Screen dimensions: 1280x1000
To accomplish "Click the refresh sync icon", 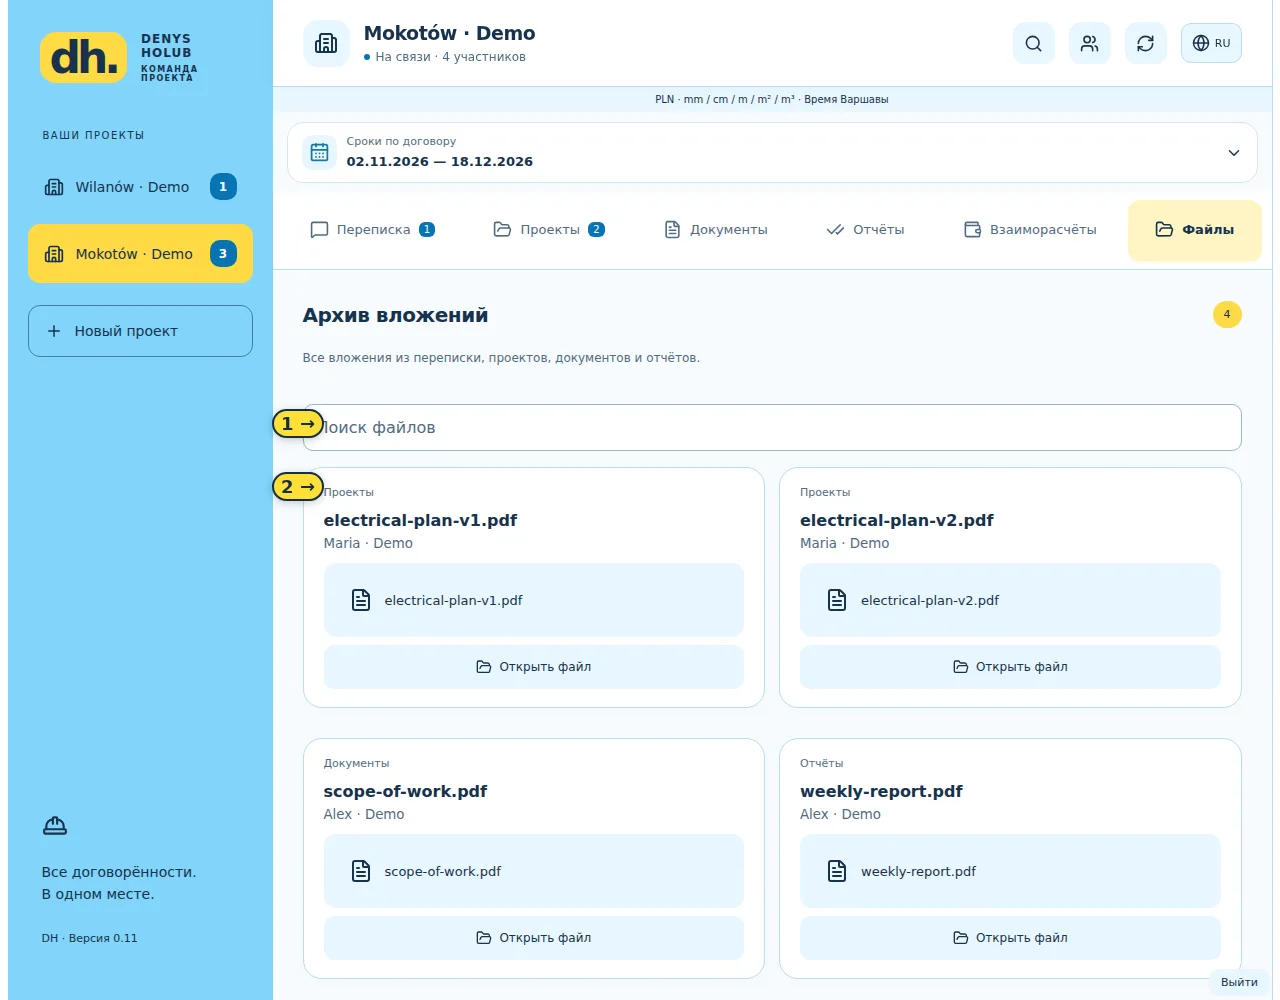I will pyautogui.click(x=1145, y=43).
